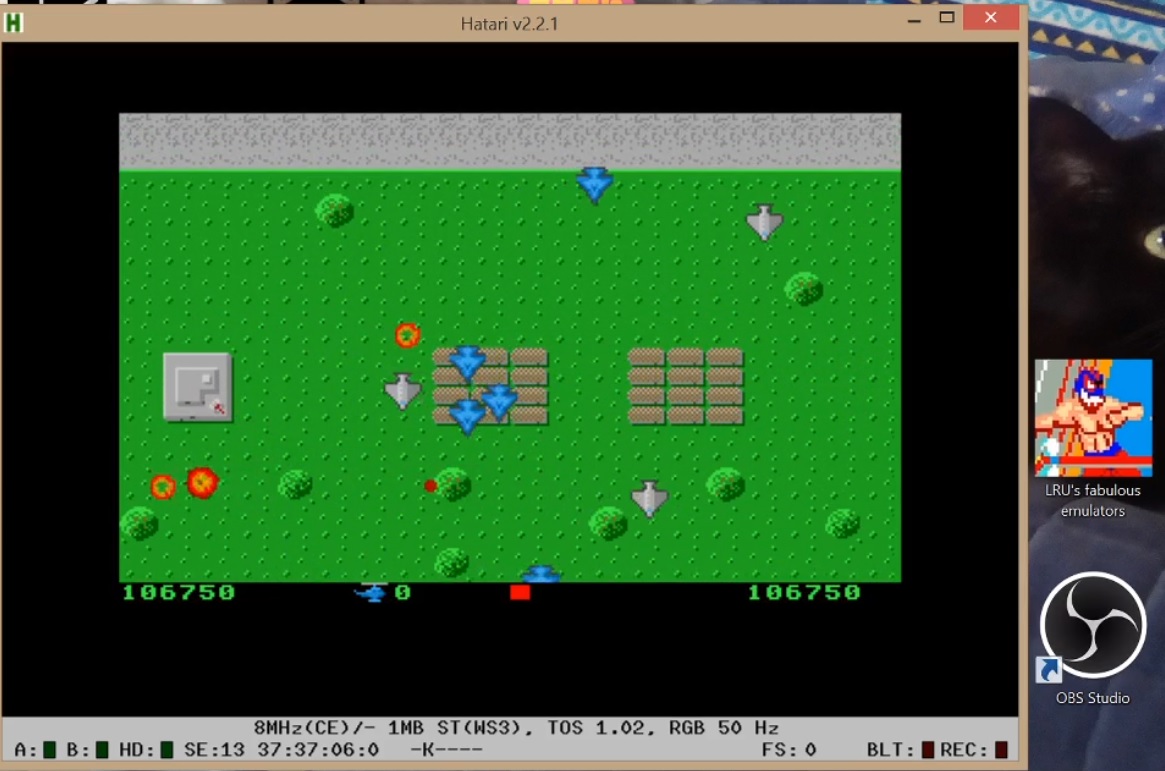
Task: Open LRU's fabulous emulators desktop icon
Action: click(1093, 420)
